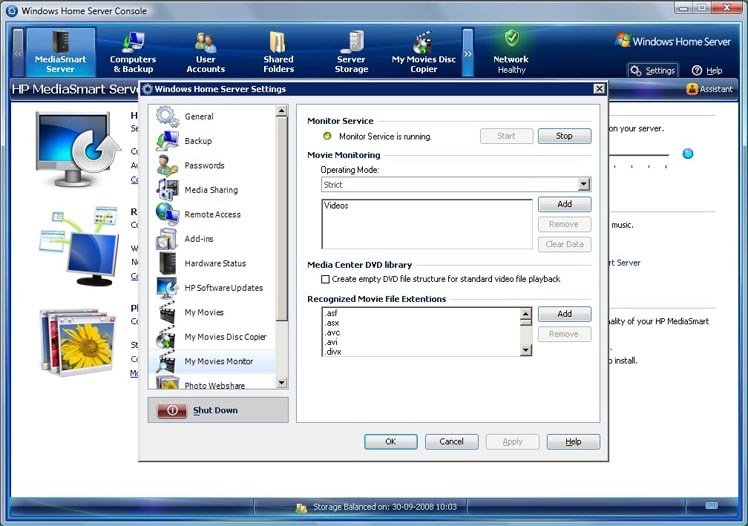Select the .divx extension entry
The height and width of the screenshot is (526, 748).
pos(421,351)
